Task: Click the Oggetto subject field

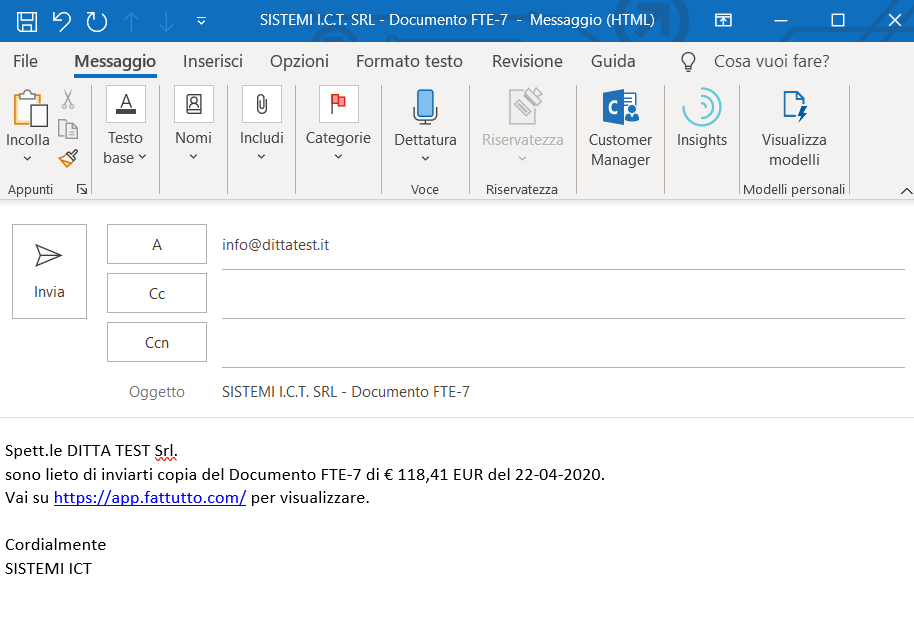Action: click(x=563, y=392)
